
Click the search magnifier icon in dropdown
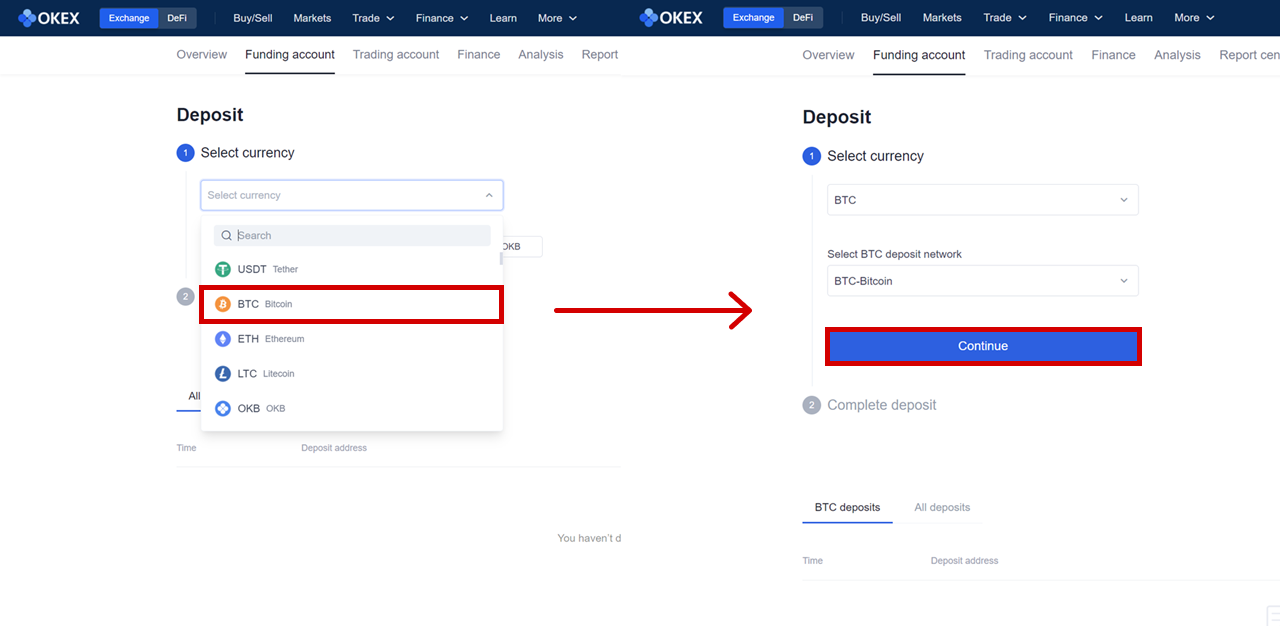tap(227, 236)
